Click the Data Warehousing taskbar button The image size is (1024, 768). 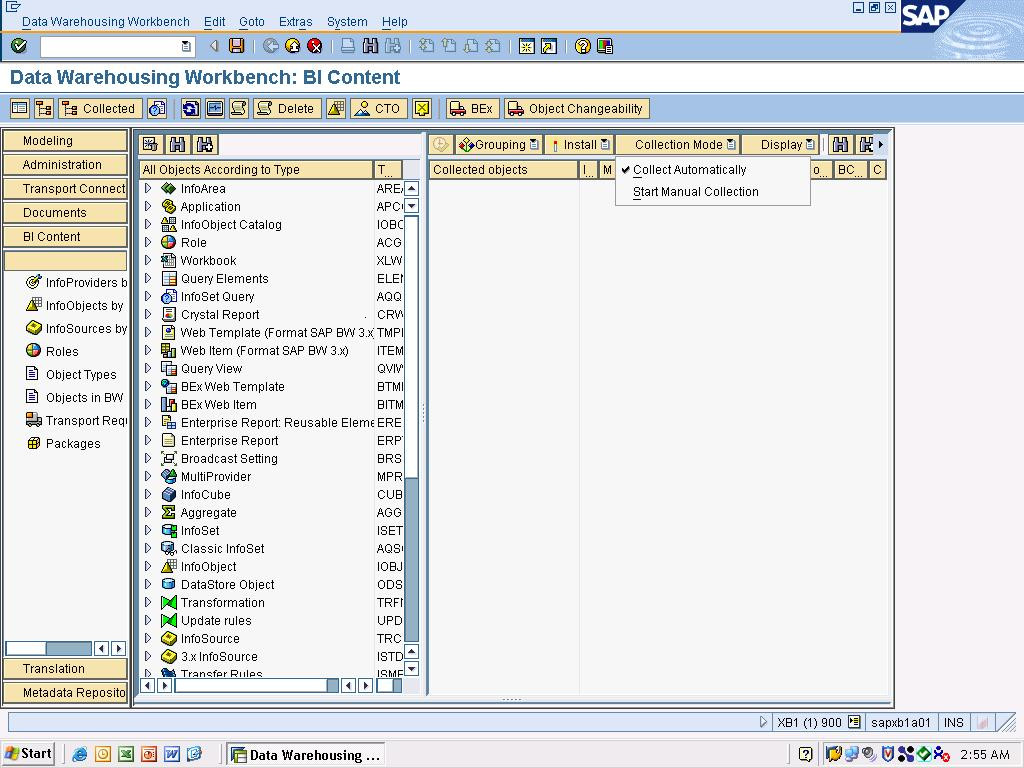306,755
